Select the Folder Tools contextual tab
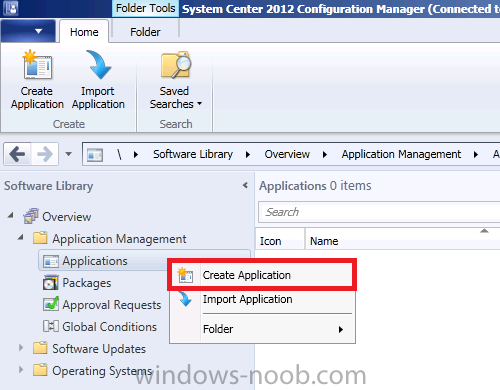Screen dimensions: 500x390 (x=145, y=8)
